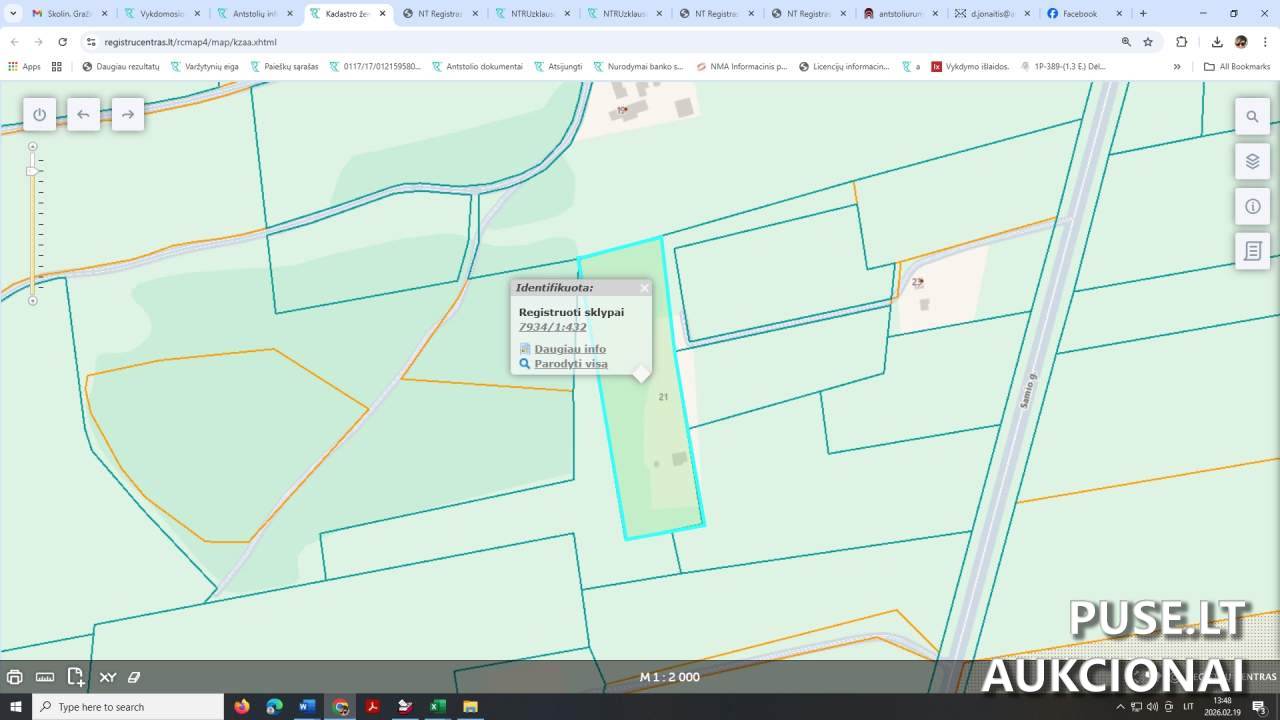The image size is (1280, 720).
Task: Click the map zoom slider handle
Action: 32,171
